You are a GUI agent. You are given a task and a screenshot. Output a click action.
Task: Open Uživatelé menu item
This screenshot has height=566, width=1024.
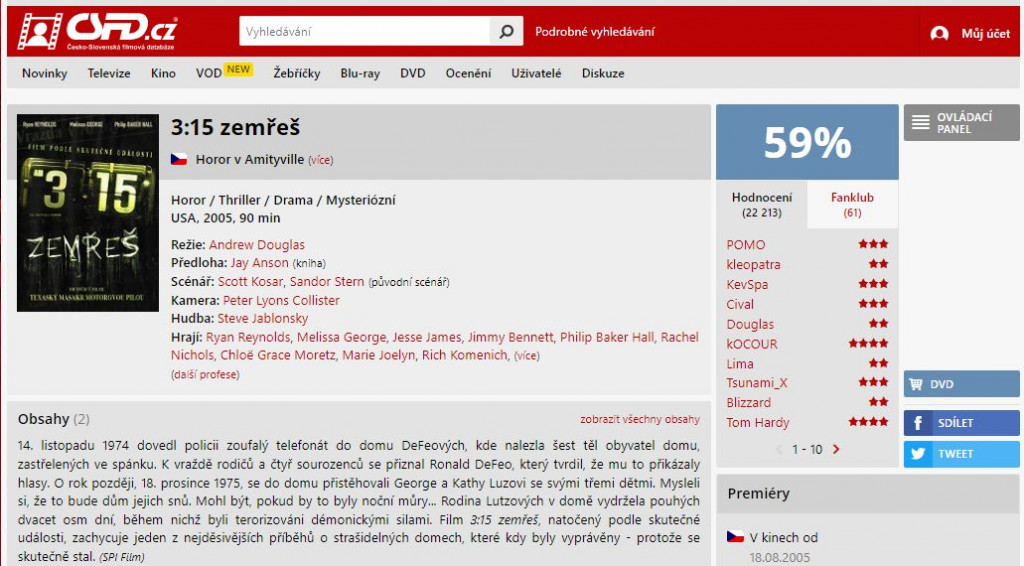[536, 73]
